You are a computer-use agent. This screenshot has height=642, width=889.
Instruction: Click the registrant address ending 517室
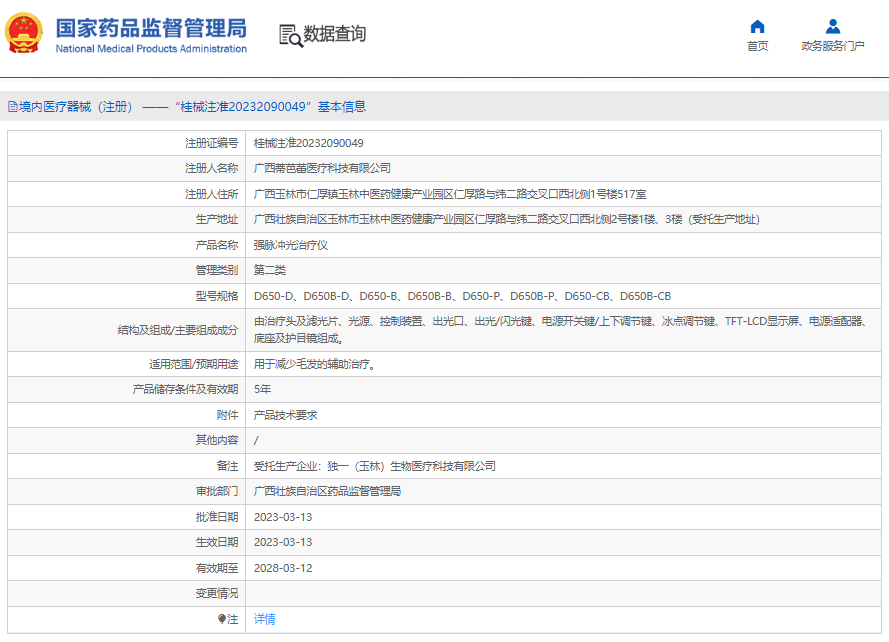click(450, 194)
